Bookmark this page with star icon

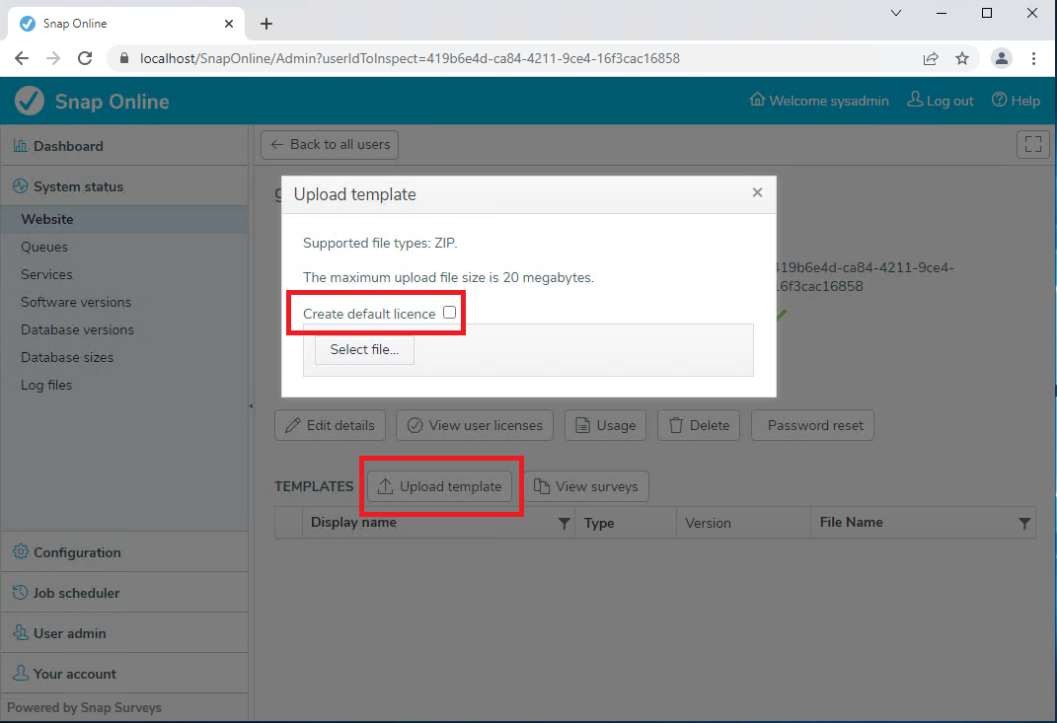[x=962, y=58]
